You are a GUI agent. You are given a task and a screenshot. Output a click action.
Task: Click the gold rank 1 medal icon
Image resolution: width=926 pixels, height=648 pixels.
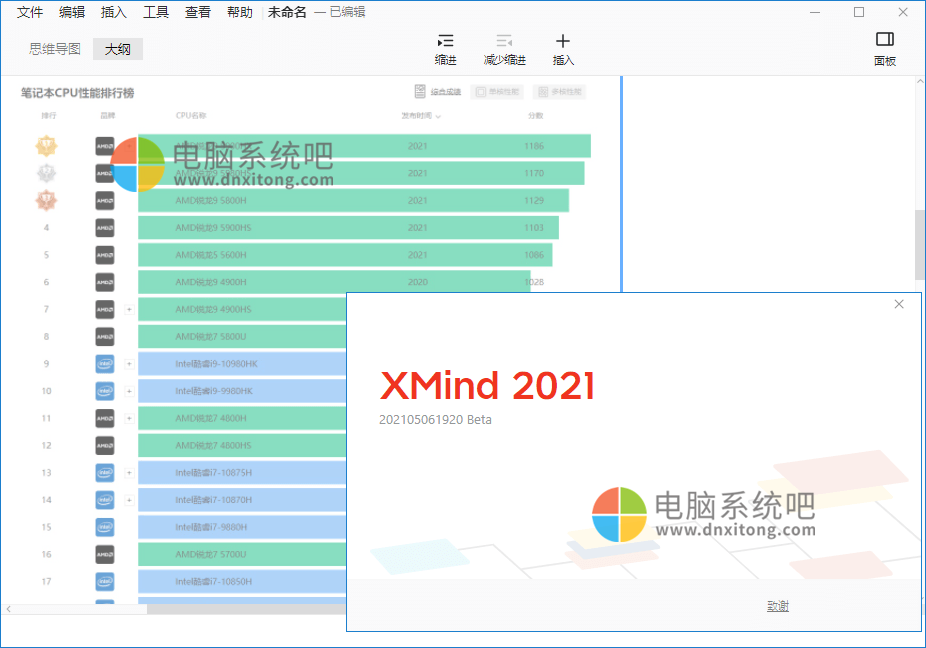[x=46, y=146]
